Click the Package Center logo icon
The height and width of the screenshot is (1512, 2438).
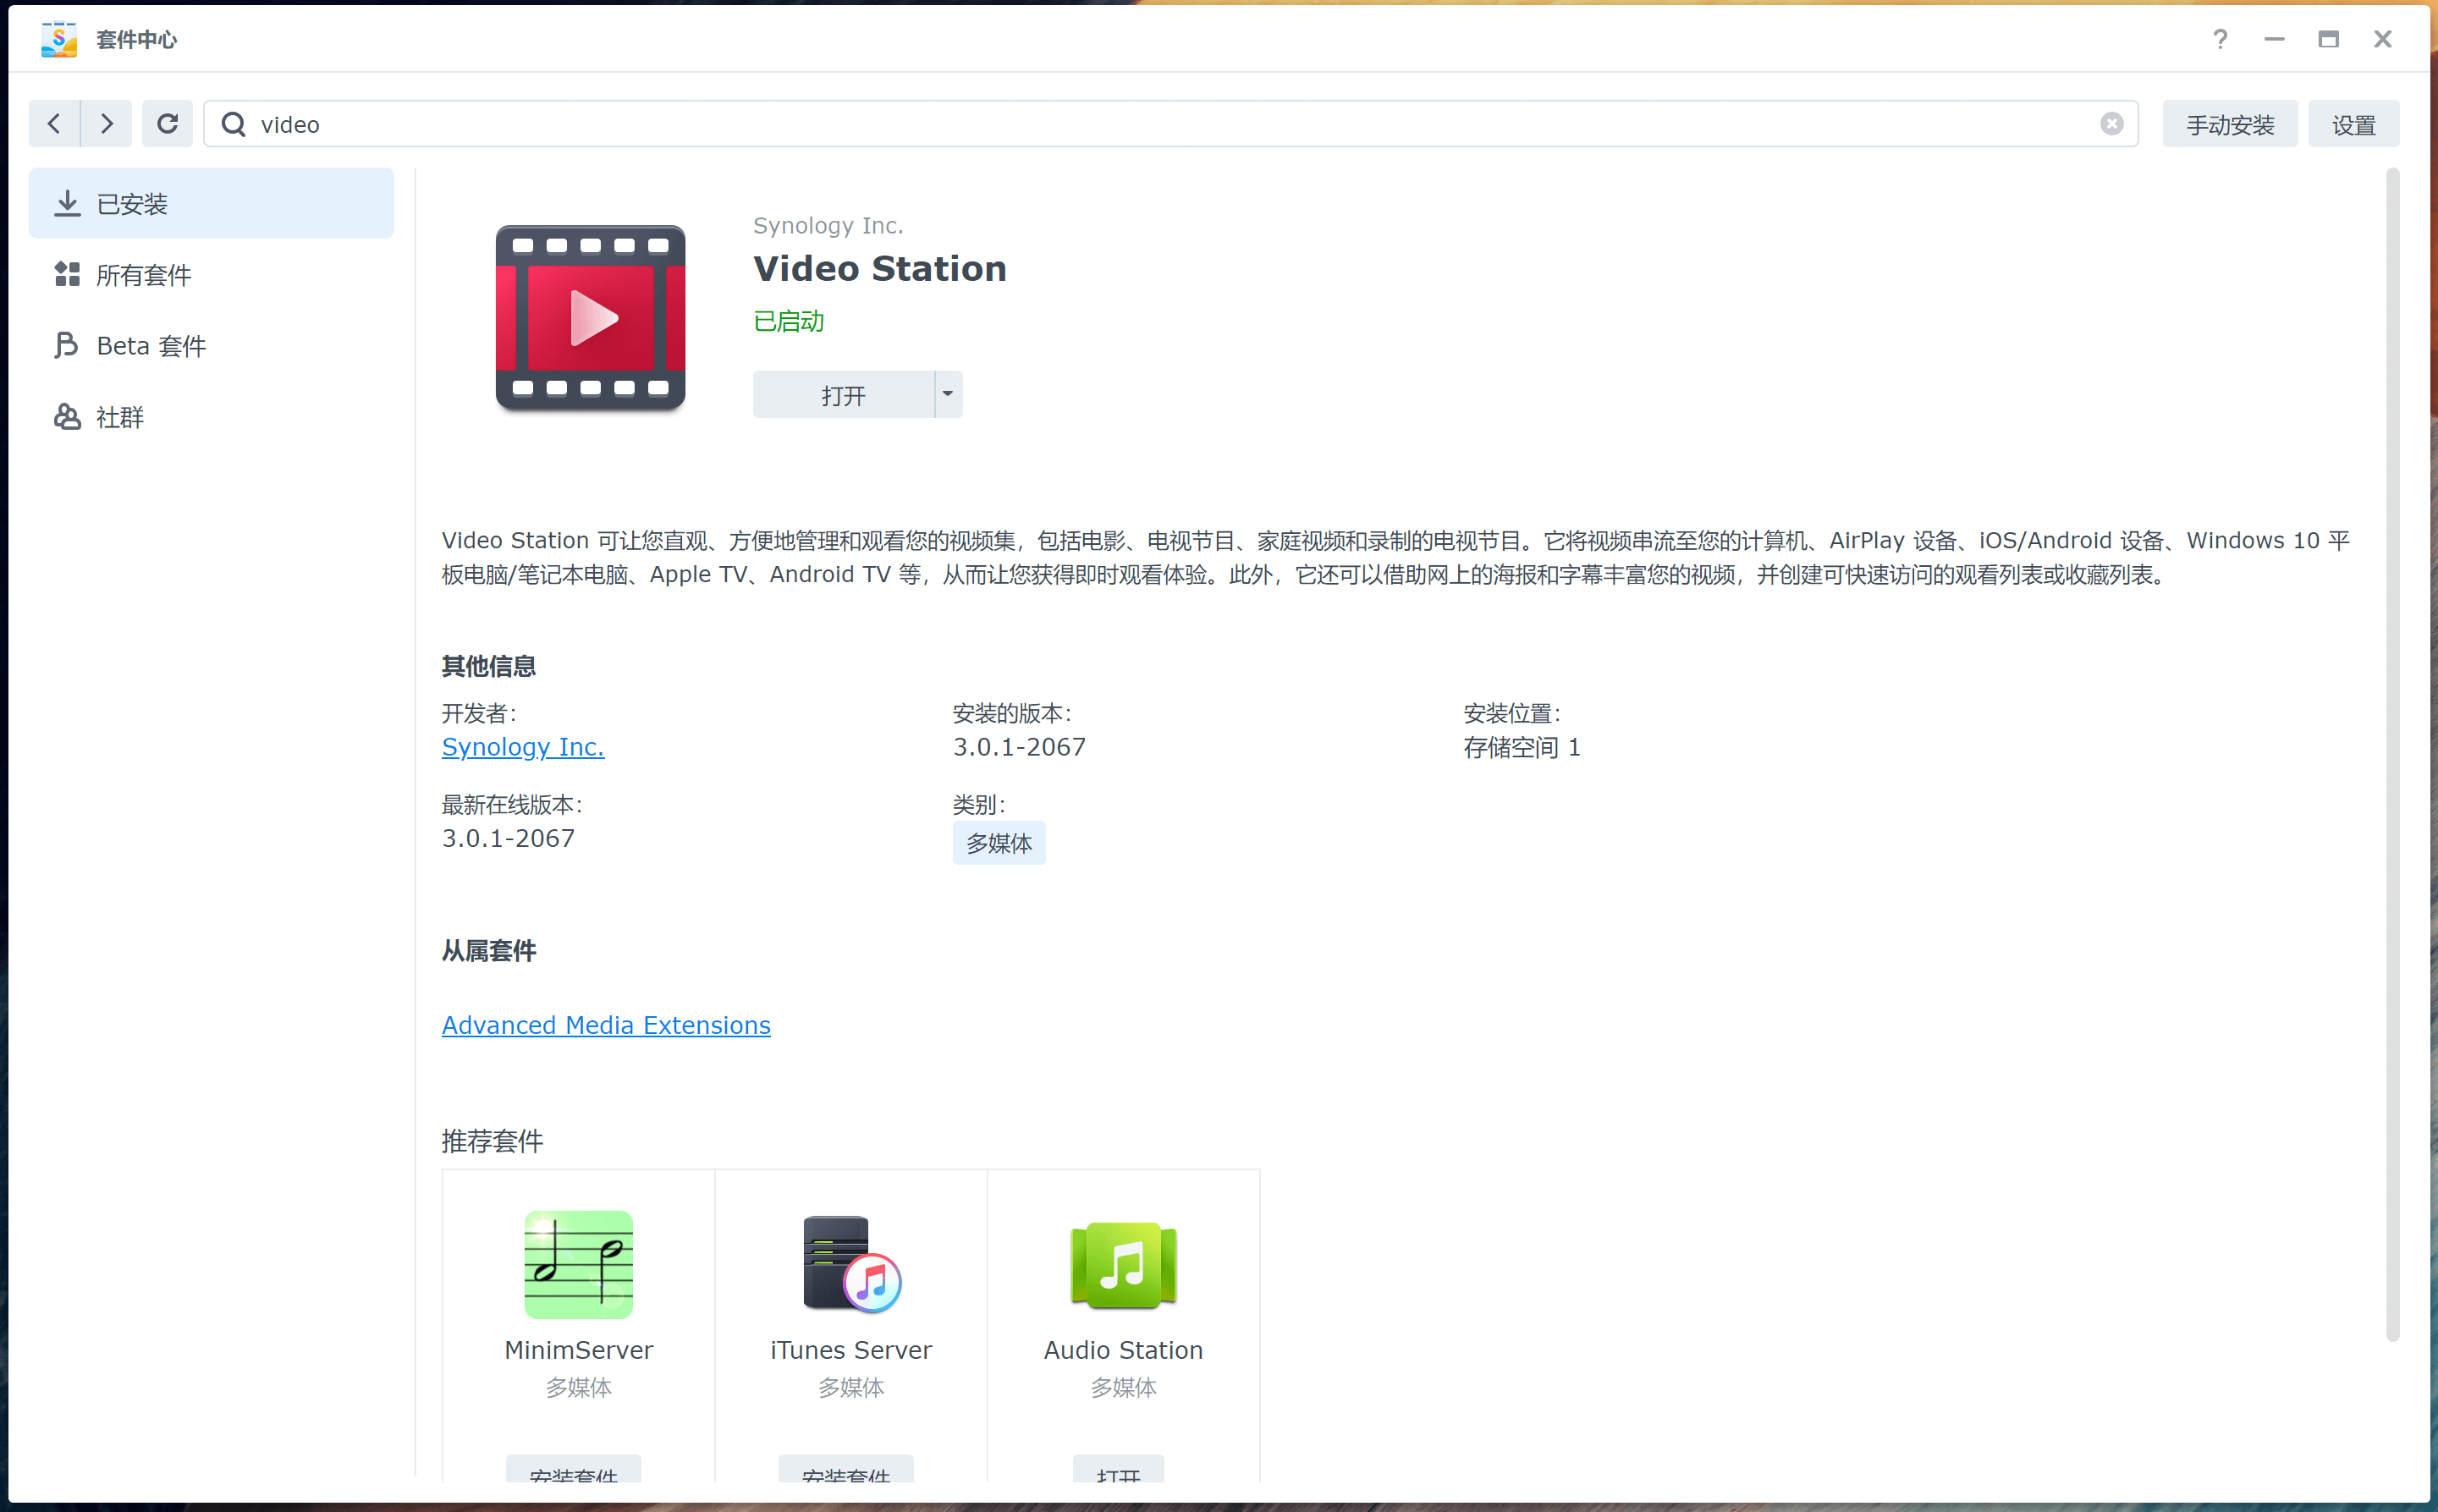click(59, 39)
